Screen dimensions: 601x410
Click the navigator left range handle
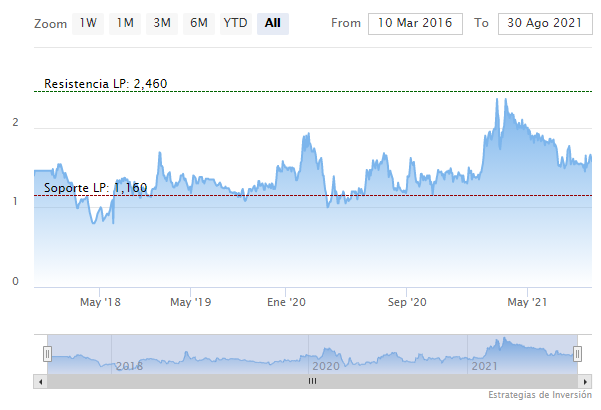(47, 354)
